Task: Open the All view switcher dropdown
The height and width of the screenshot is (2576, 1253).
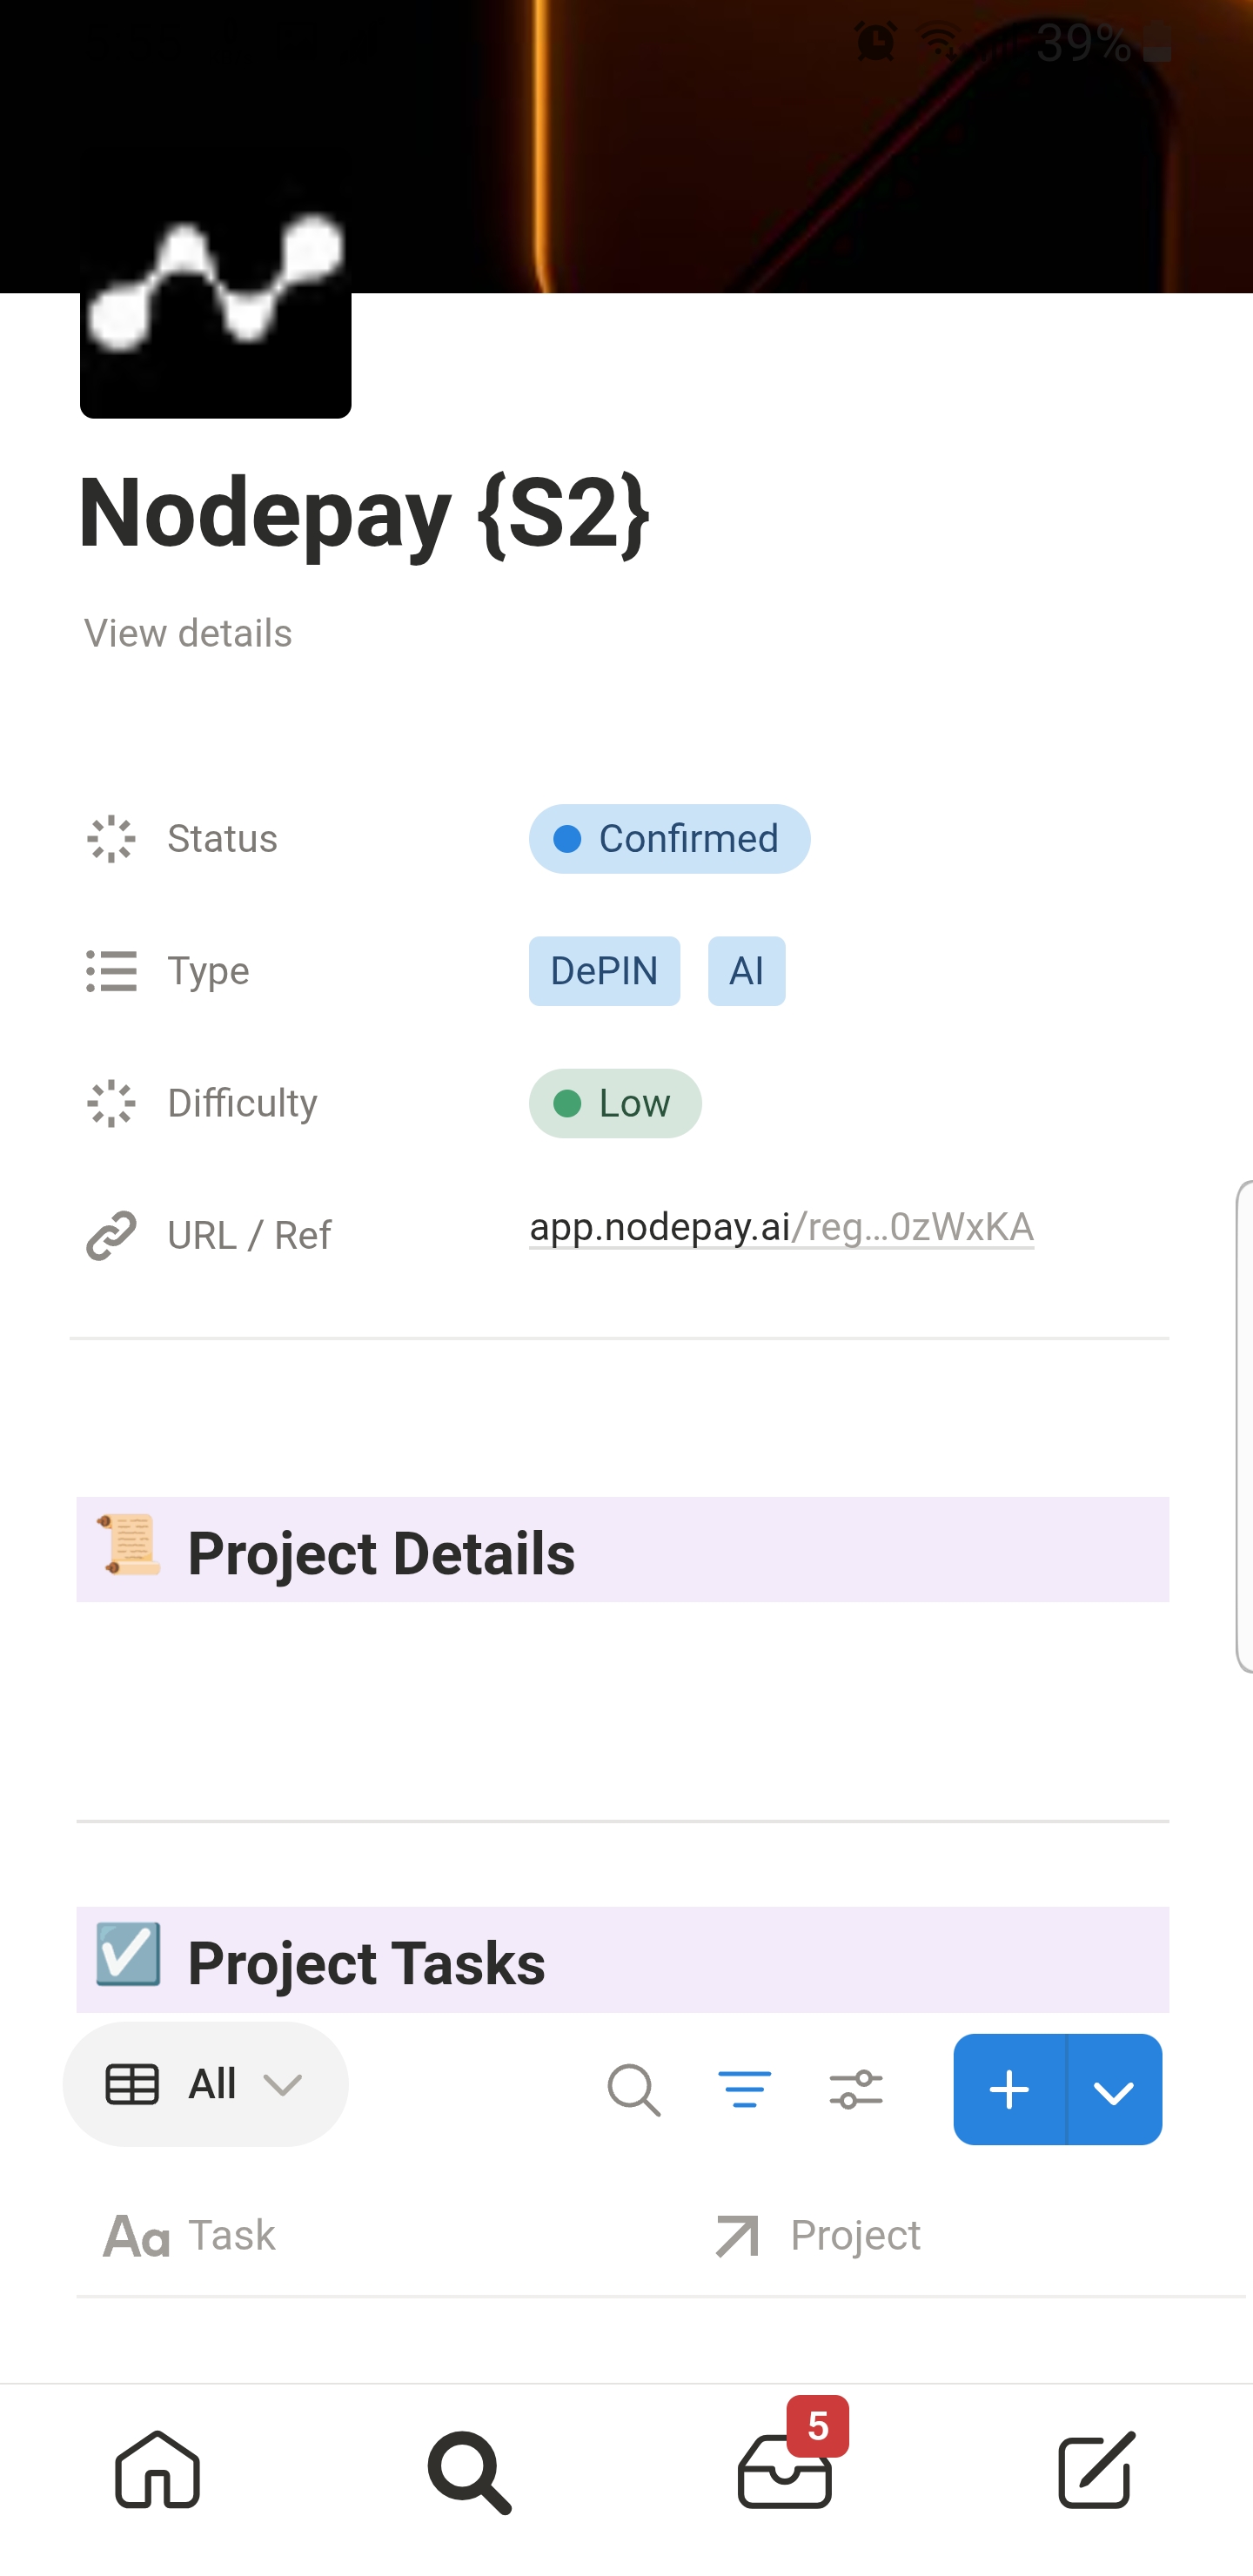Action: (206, 2085)
